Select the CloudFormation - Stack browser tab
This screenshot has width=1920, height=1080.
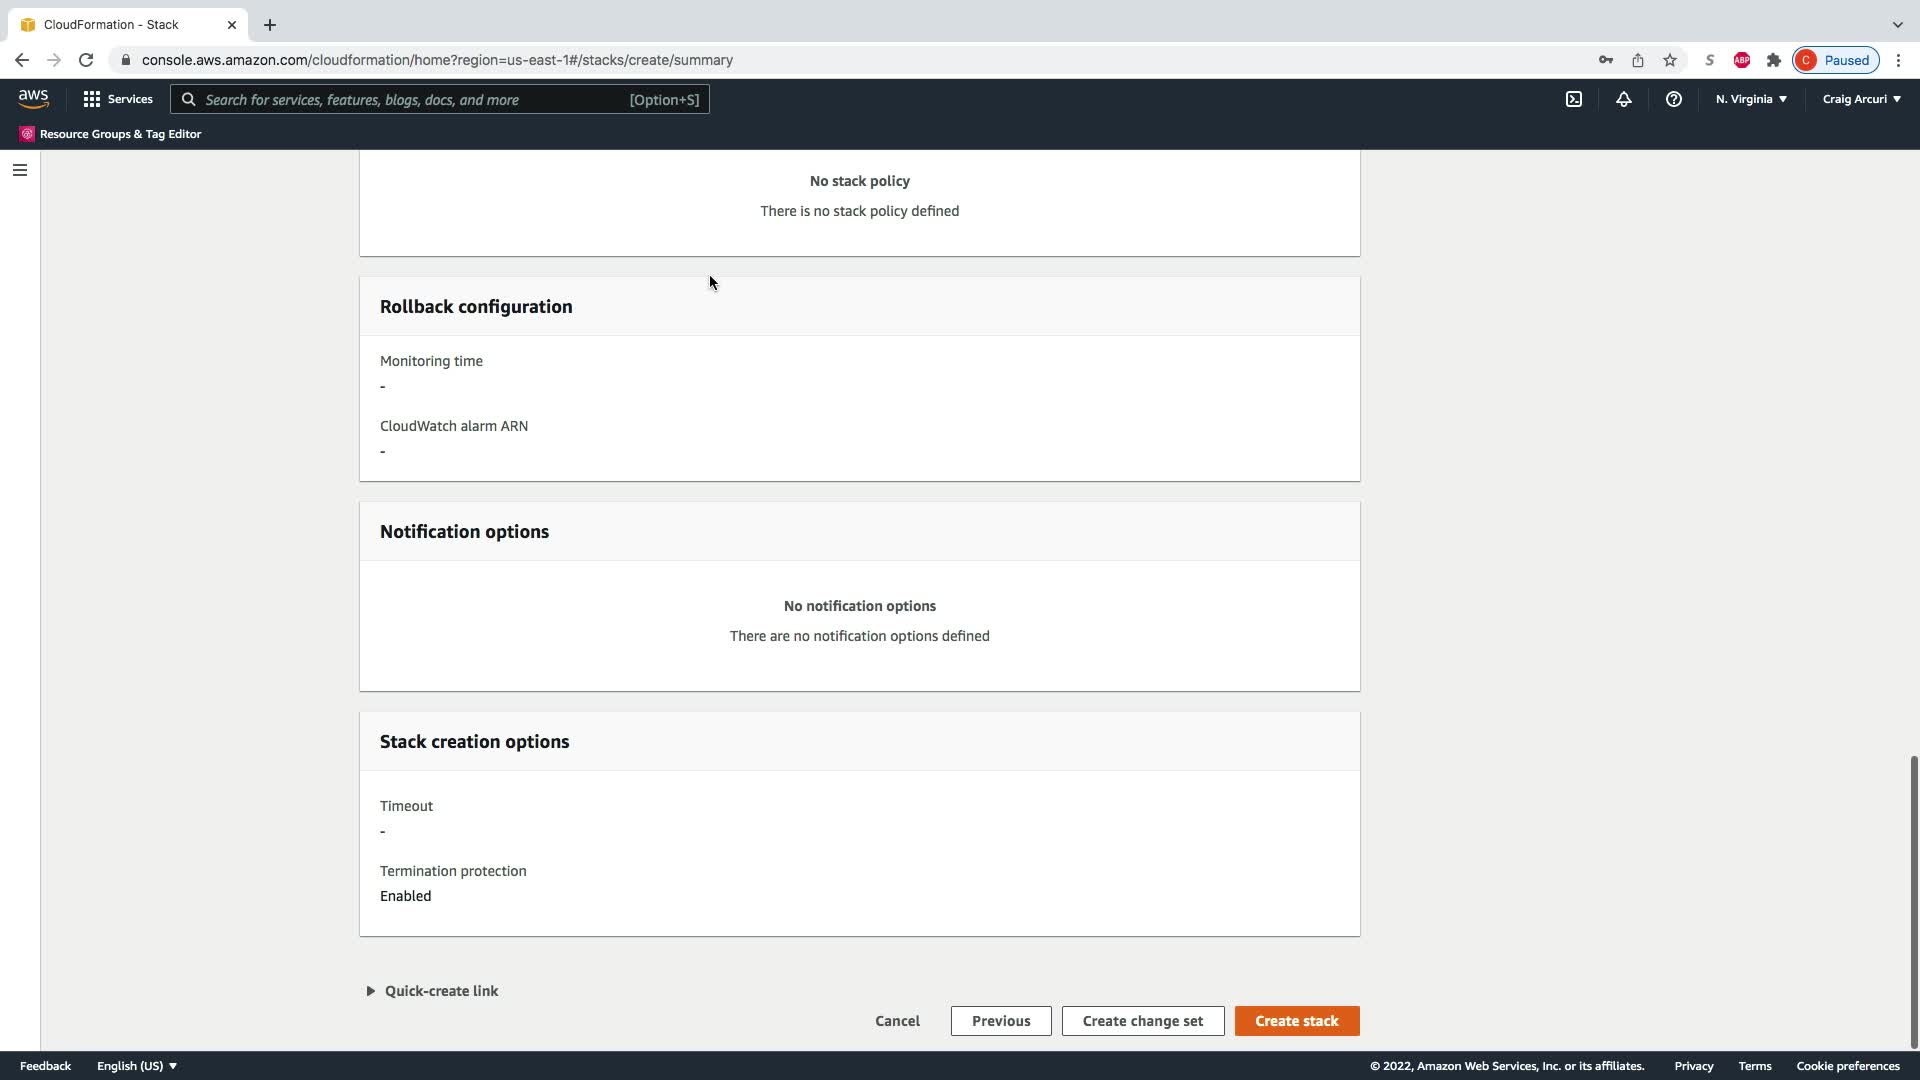(x=111, y=24)
